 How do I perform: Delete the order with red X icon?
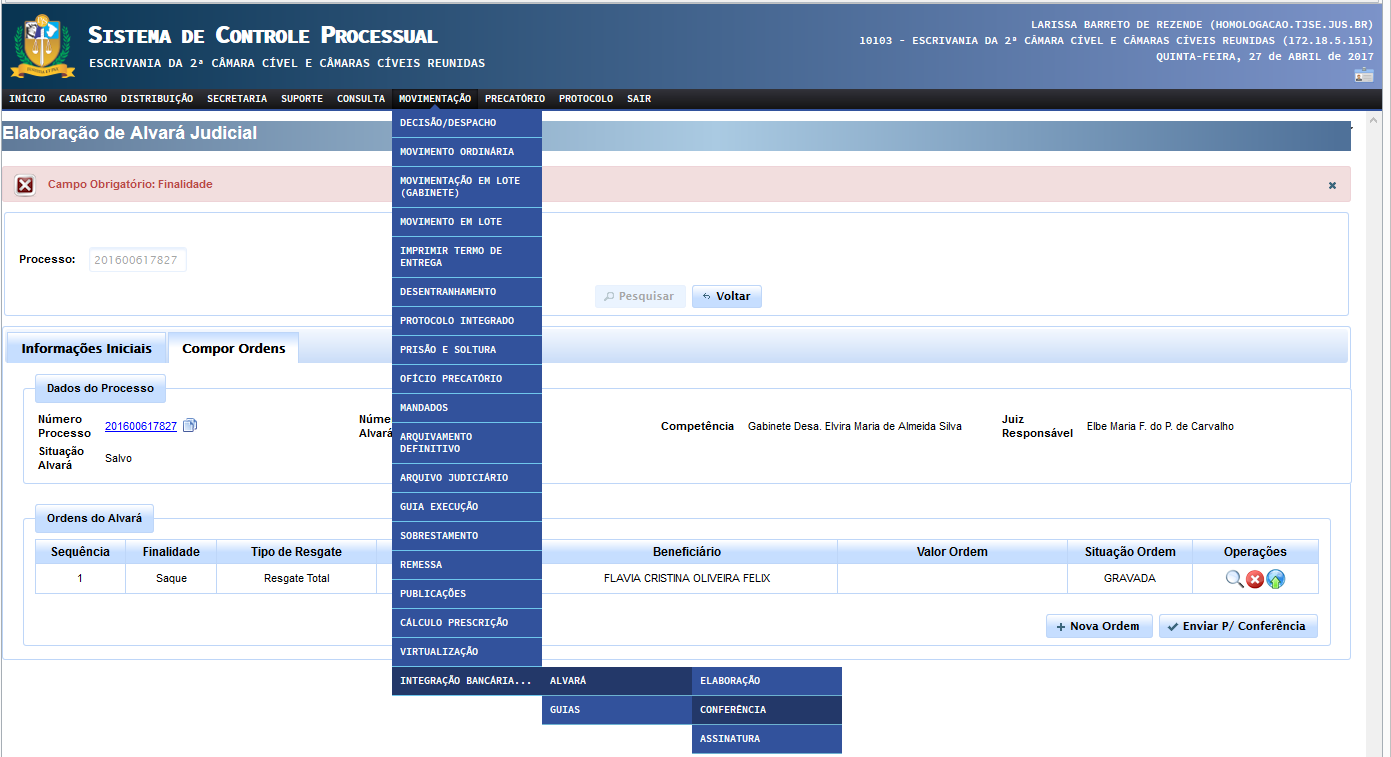pyautogui.click(x=1255, y=579)
